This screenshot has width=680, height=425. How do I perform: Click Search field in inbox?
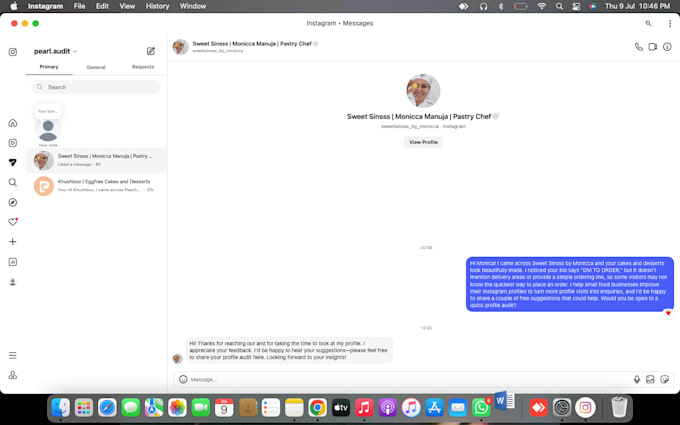click(x=96, y=87)
